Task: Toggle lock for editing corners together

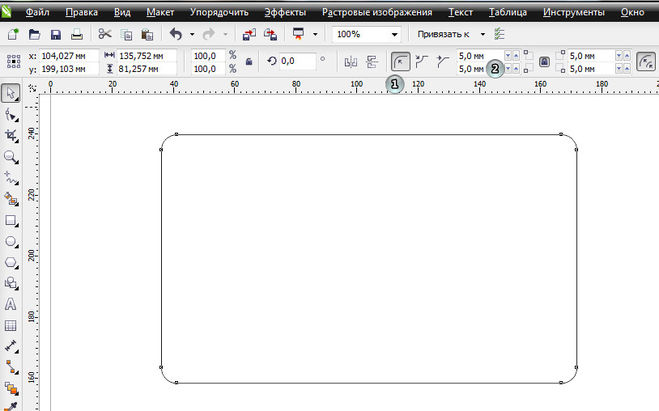Action: (545, 62)
